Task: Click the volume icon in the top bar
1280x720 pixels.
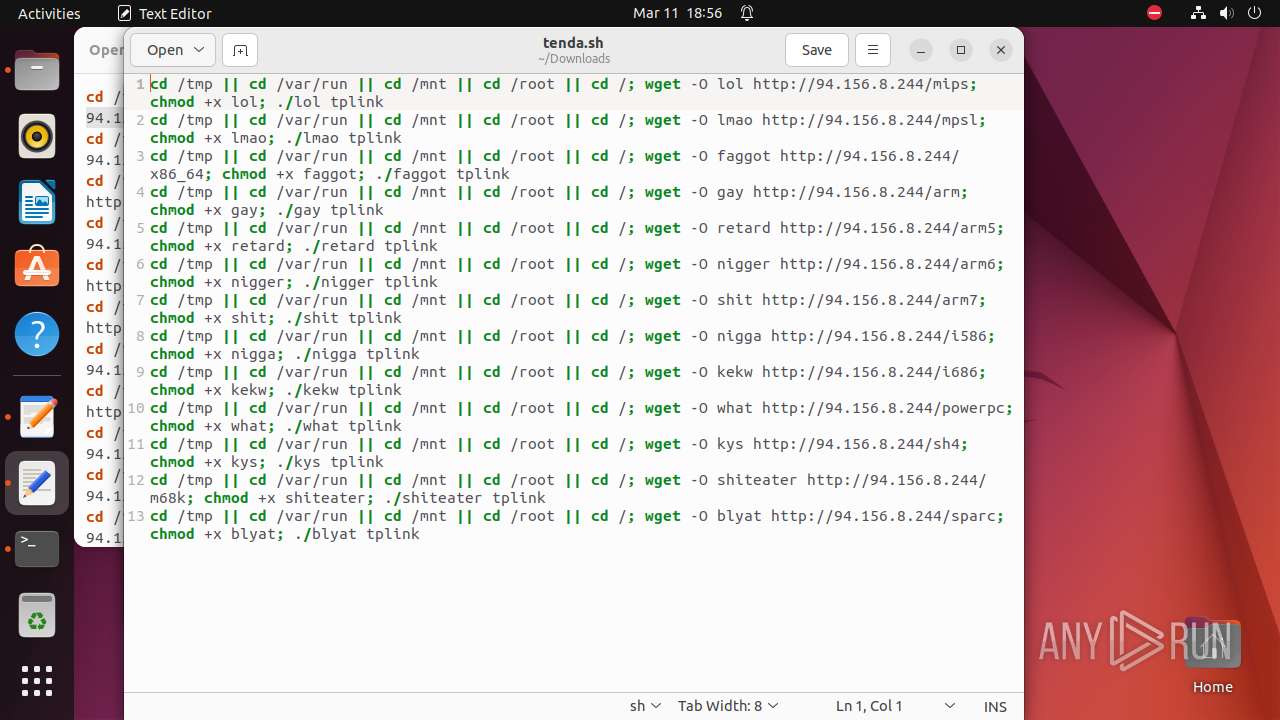Action: (1226, 13)
